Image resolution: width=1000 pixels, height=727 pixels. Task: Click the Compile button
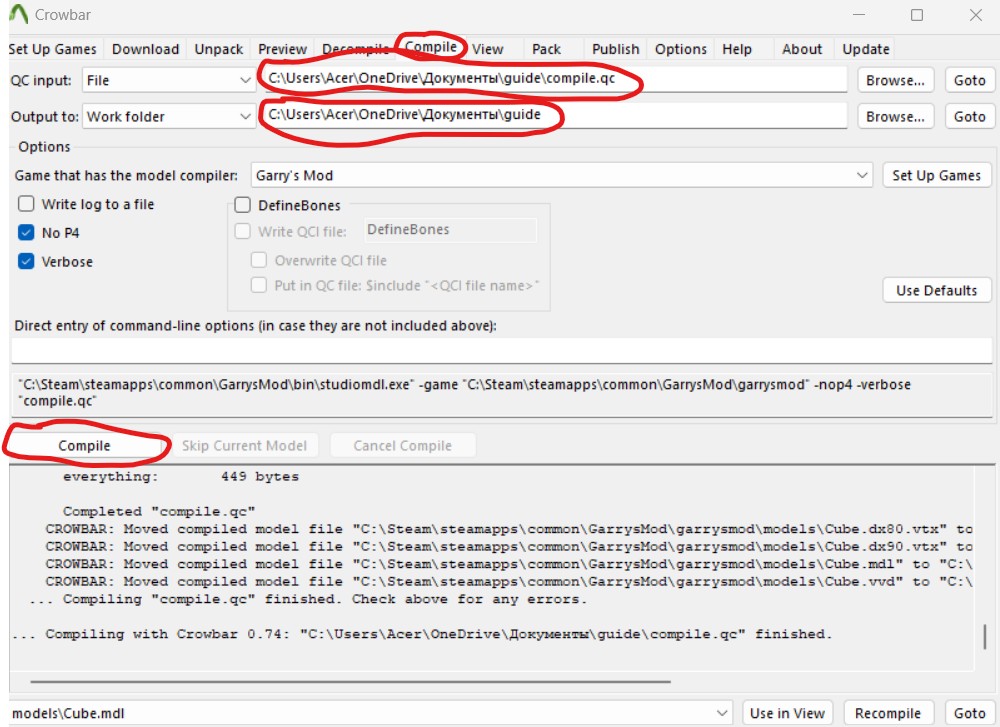click(x=84, y=446)
